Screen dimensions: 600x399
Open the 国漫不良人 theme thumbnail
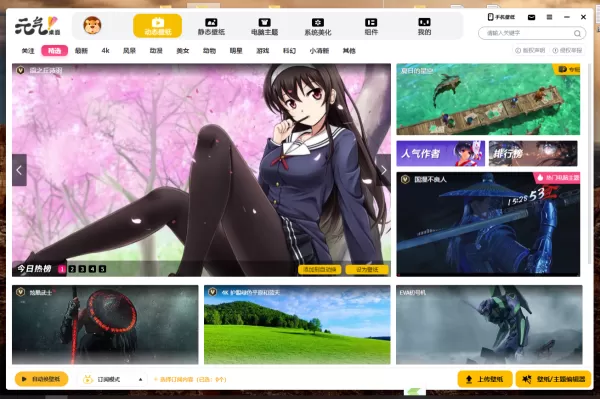(x=488, y=224)
